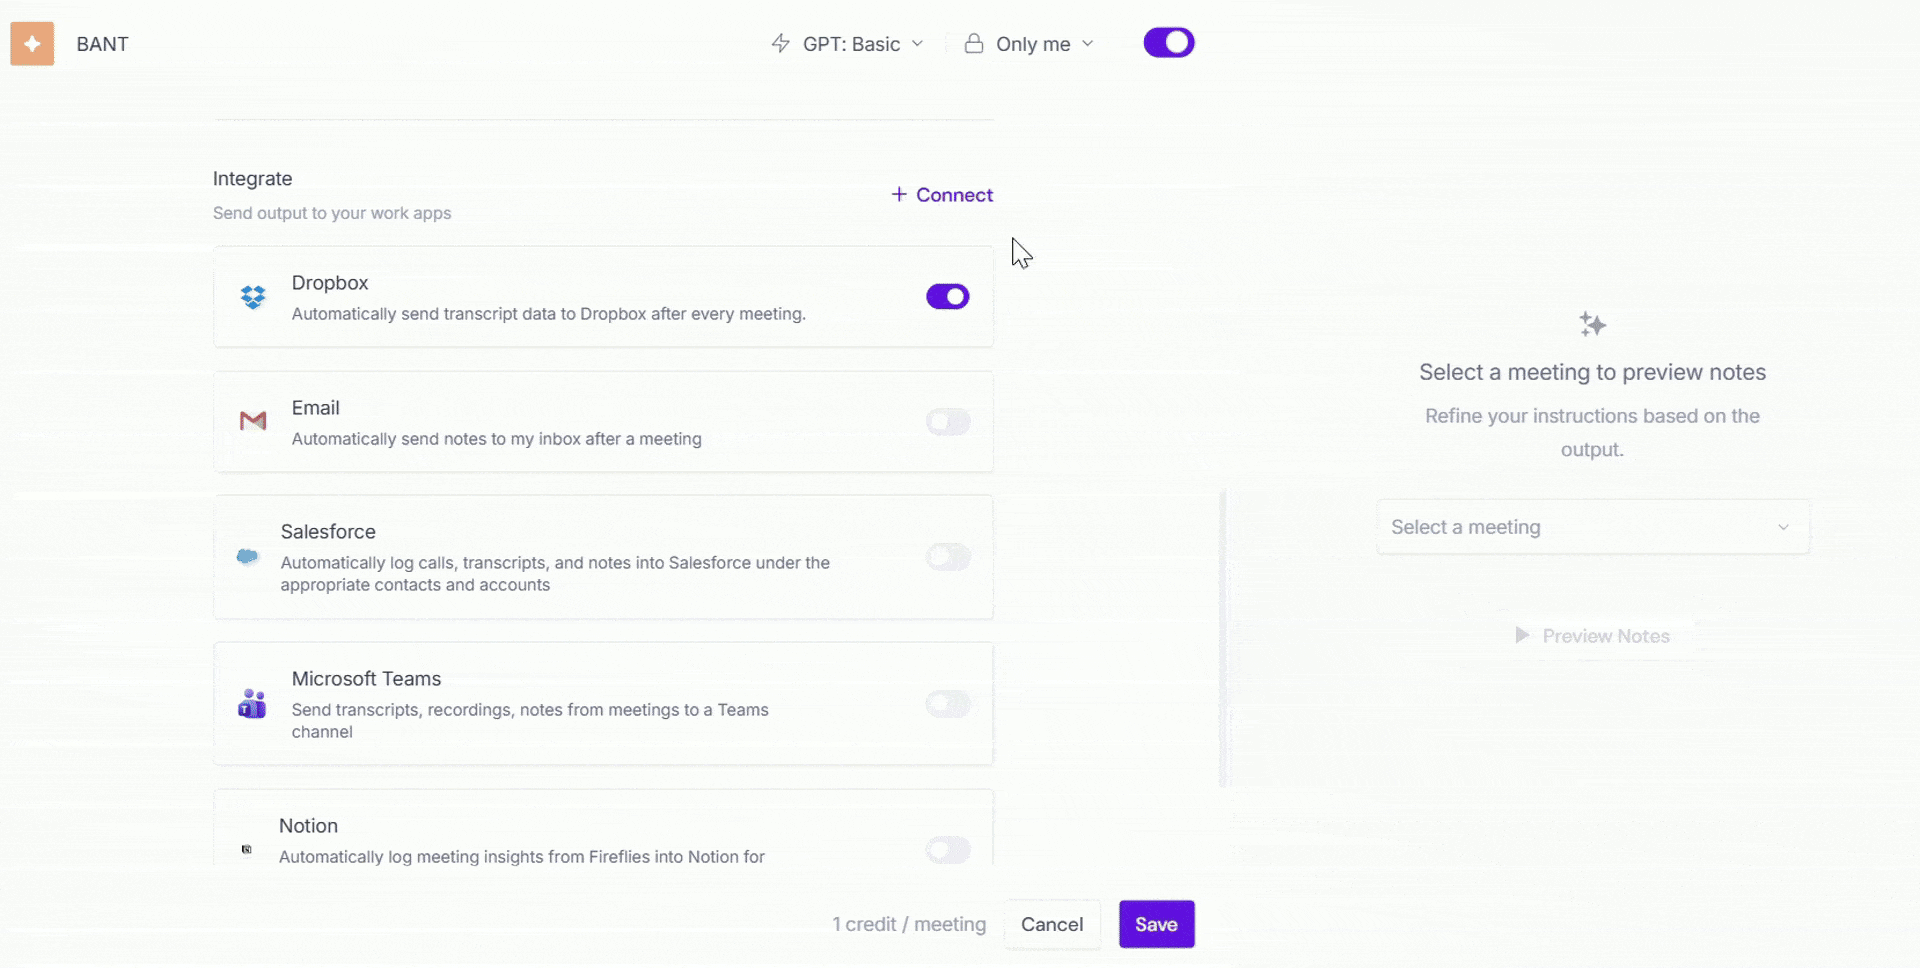Disable the Dropbox integration toggle
Image resolution: width=1920 pixels, height=968 pixels.
point(948,297)
